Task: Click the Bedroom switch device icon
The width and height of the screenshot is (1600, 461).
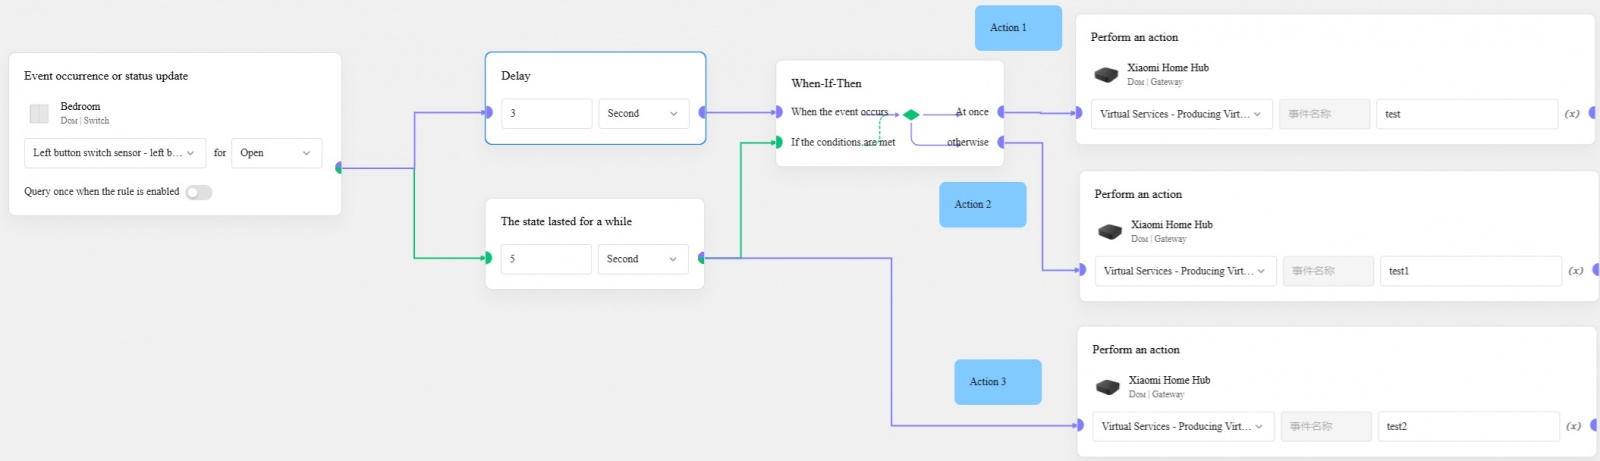Action: pos(39,114)
